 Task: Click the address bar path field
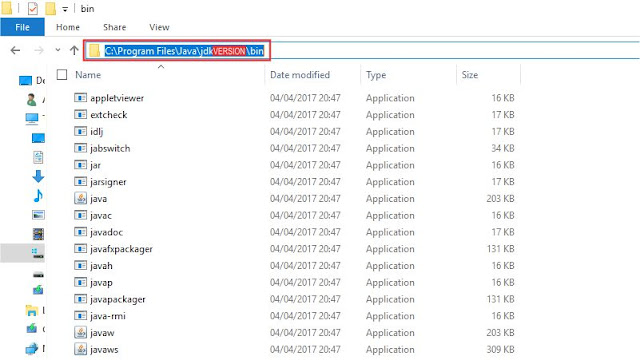pos(362,51)
